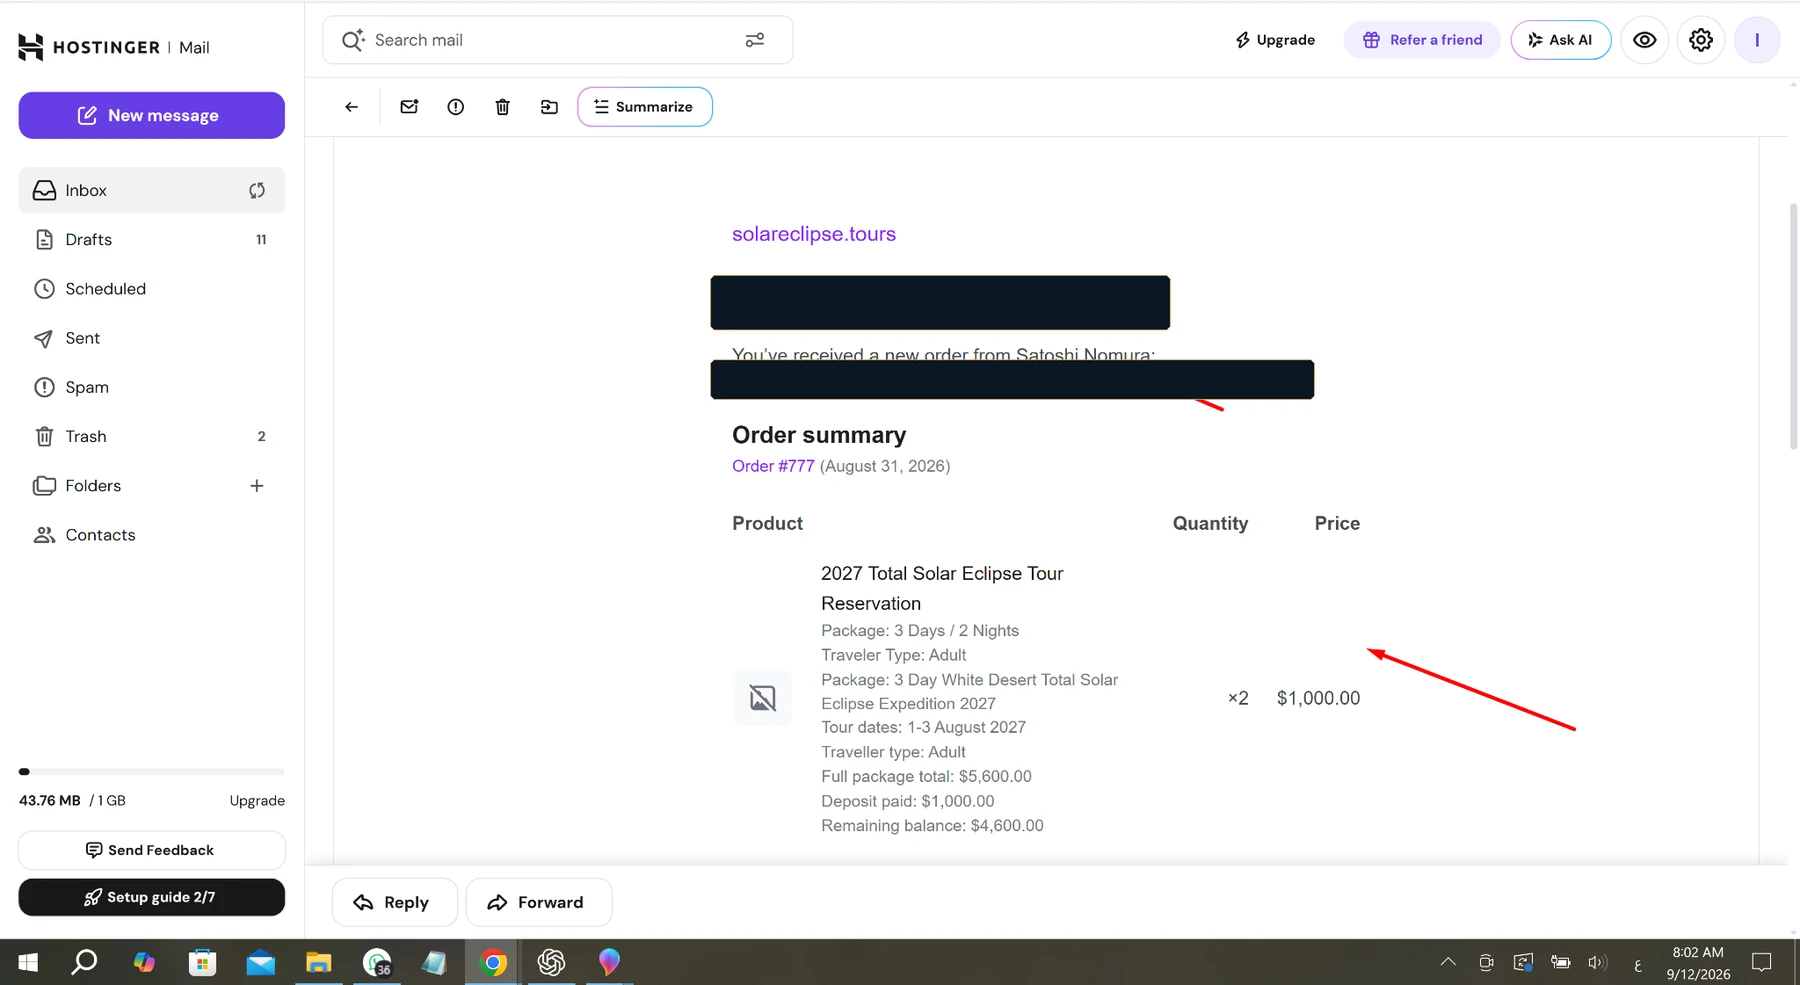Image resolution: width=1800 pixels, height=985 pixels.
Task: Expand the Folders section
Action: (93, 485)
